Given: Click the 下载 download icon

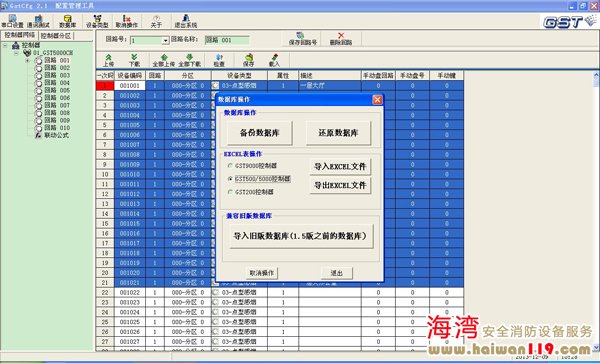Looking at the screenshot, I should point(134,60).
